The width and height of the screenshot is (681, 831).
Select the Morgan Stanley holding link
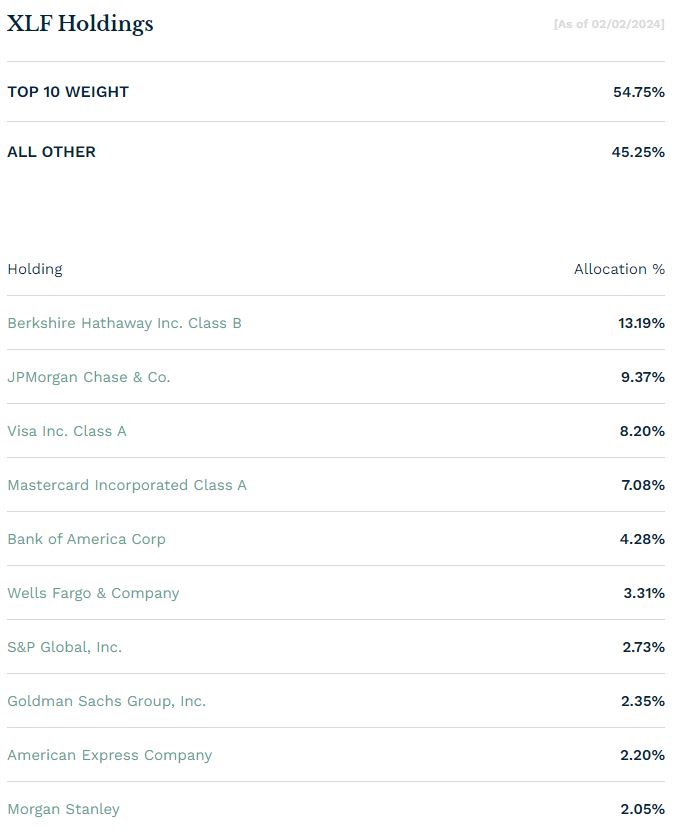pos(64,809)
